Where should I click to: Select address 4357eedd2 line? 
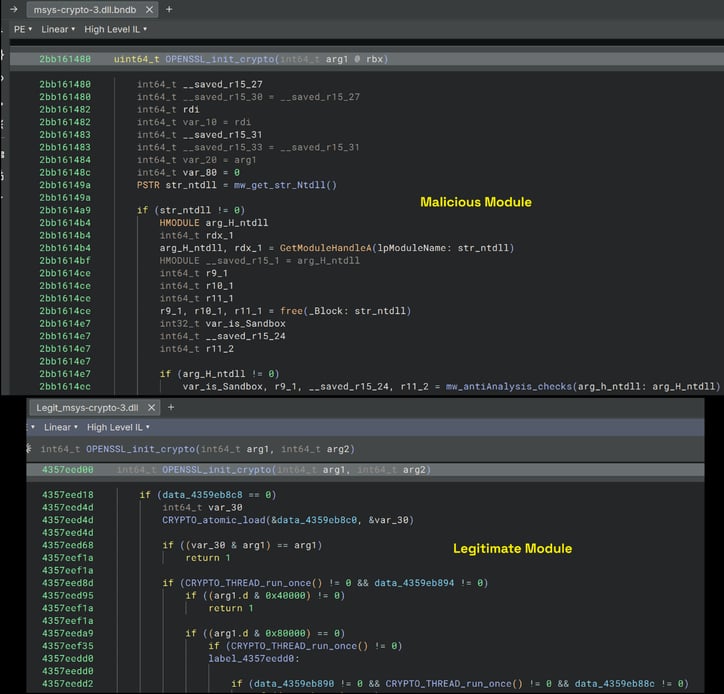67,684
